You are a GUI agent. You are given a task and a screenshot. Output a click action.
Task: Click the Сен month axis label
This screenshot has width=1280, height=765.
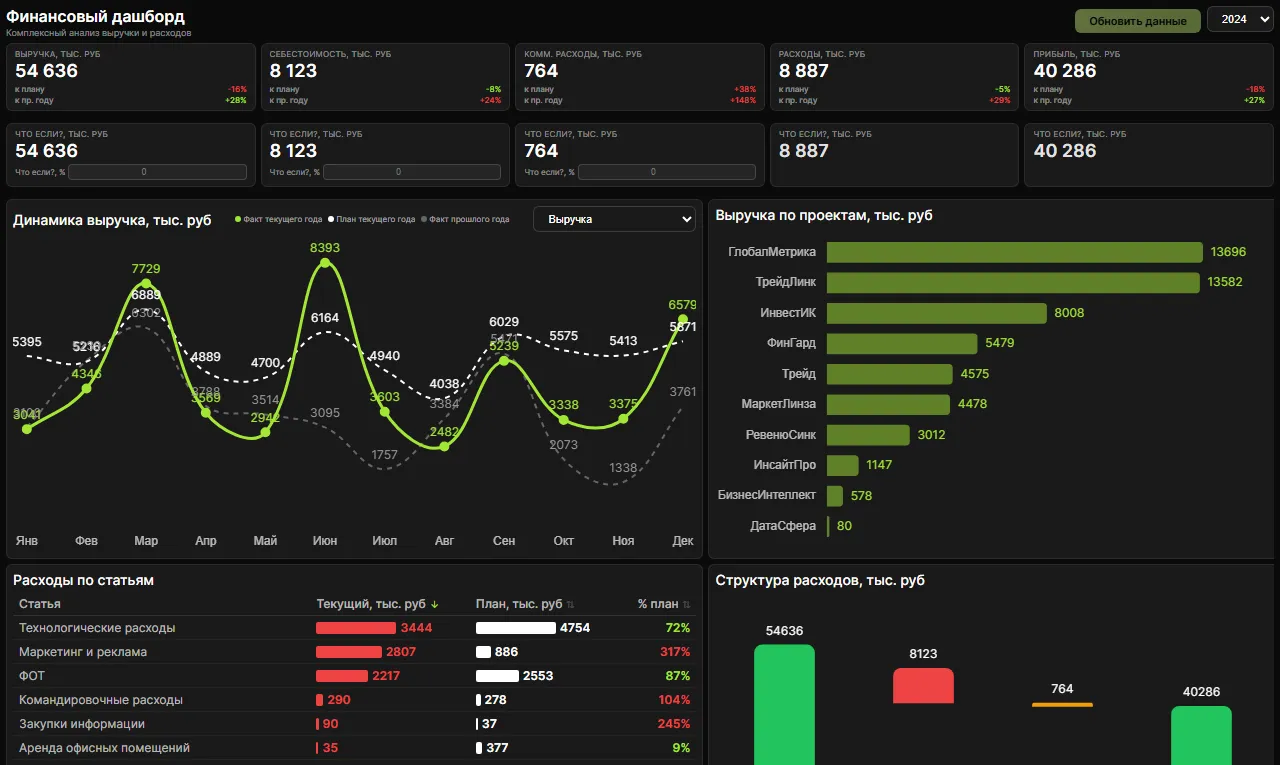click(x=504, y=541)
